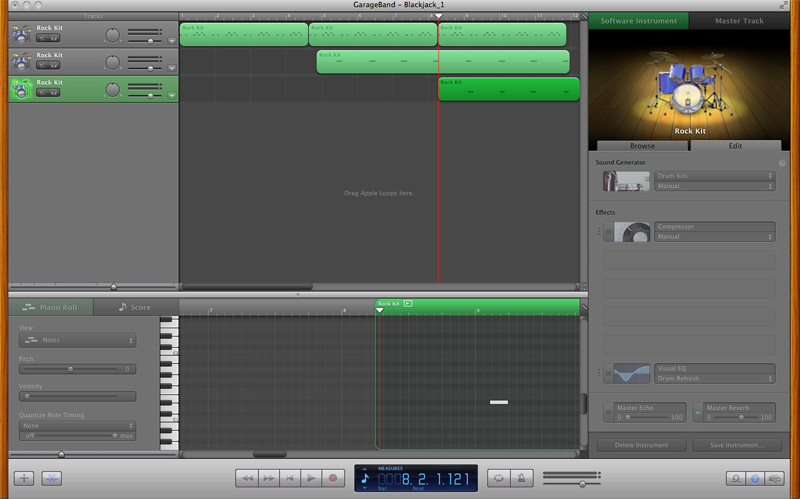
Task: Click the help question mark in Sound Generator
Action: [782, 163]
